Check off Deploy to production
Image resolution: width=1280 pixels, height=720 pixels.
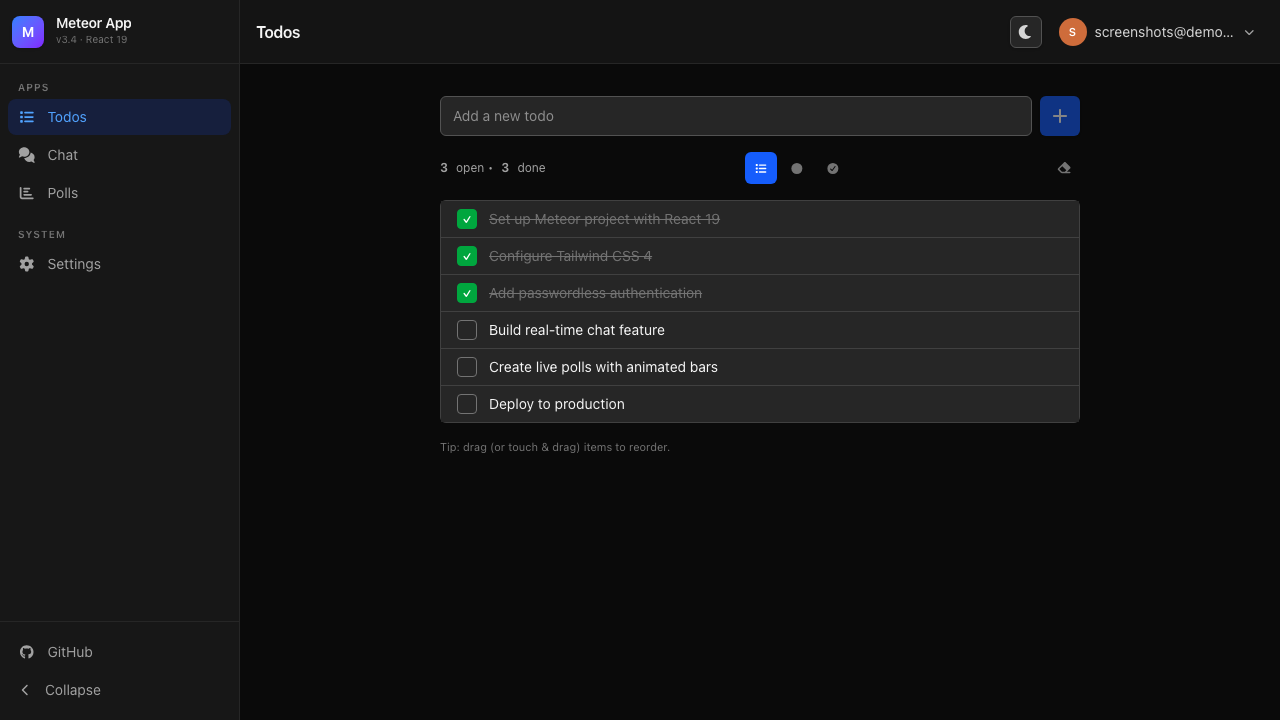466,404
